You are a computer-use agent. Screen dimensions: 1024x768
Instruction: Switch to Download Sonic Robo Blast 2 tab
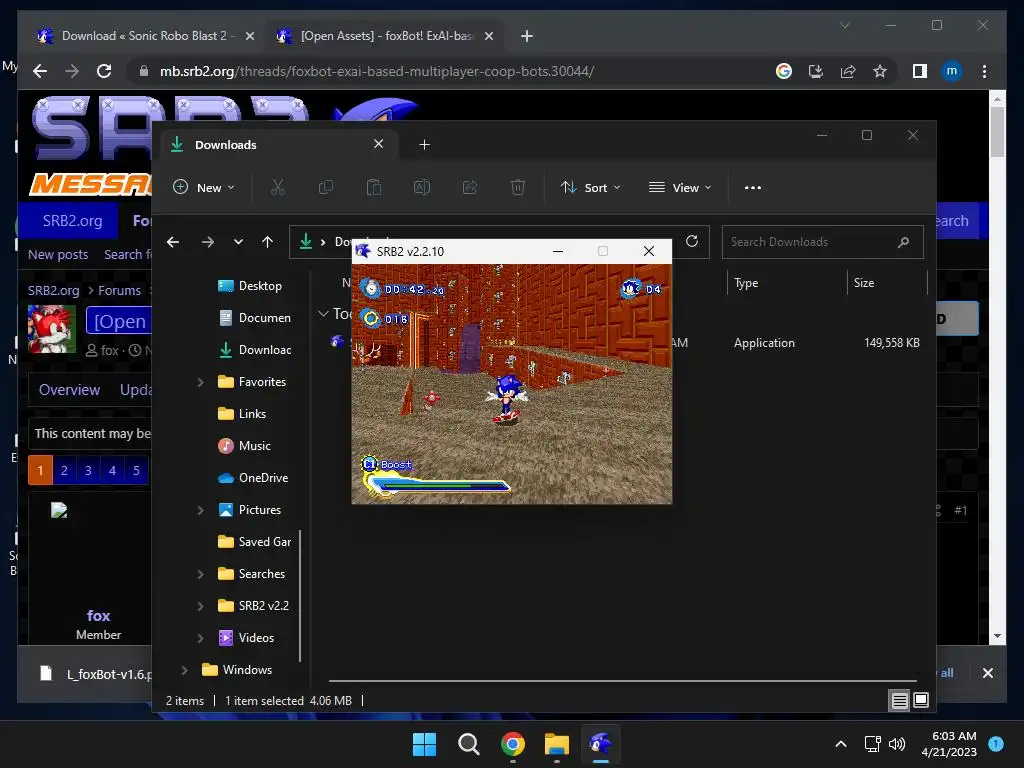point(146,36)
